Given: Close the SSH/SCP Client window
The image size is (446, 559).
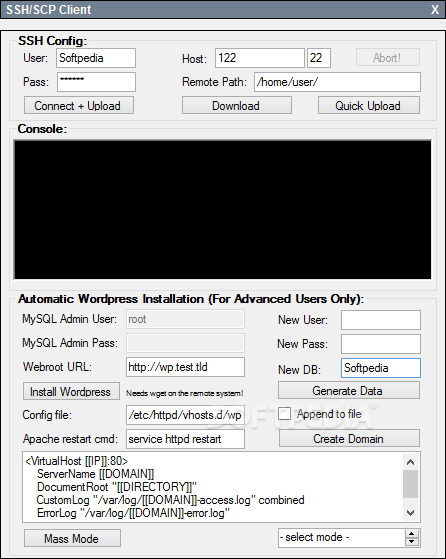Looking at the screenshot, I should click(x=435, y=10).
